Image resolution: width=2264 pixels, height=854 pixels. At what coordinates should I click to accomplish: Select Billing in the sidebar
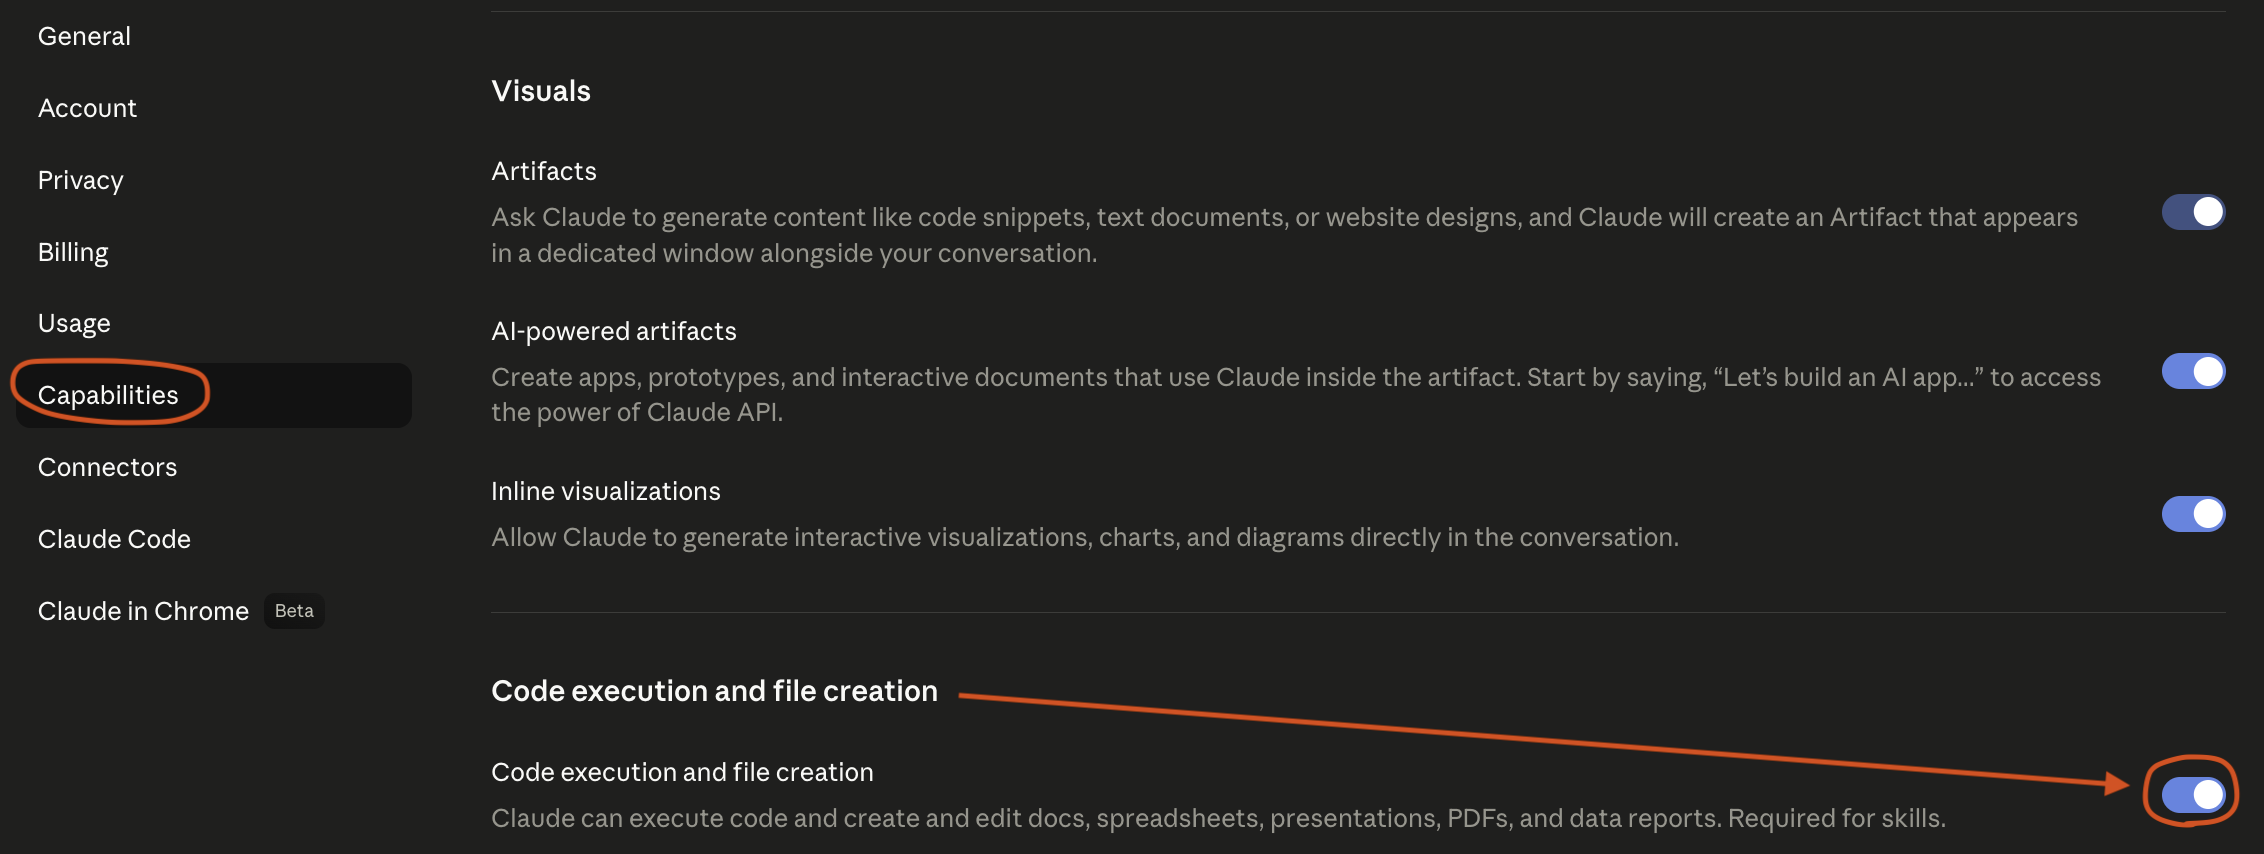(x=73, y=252)
